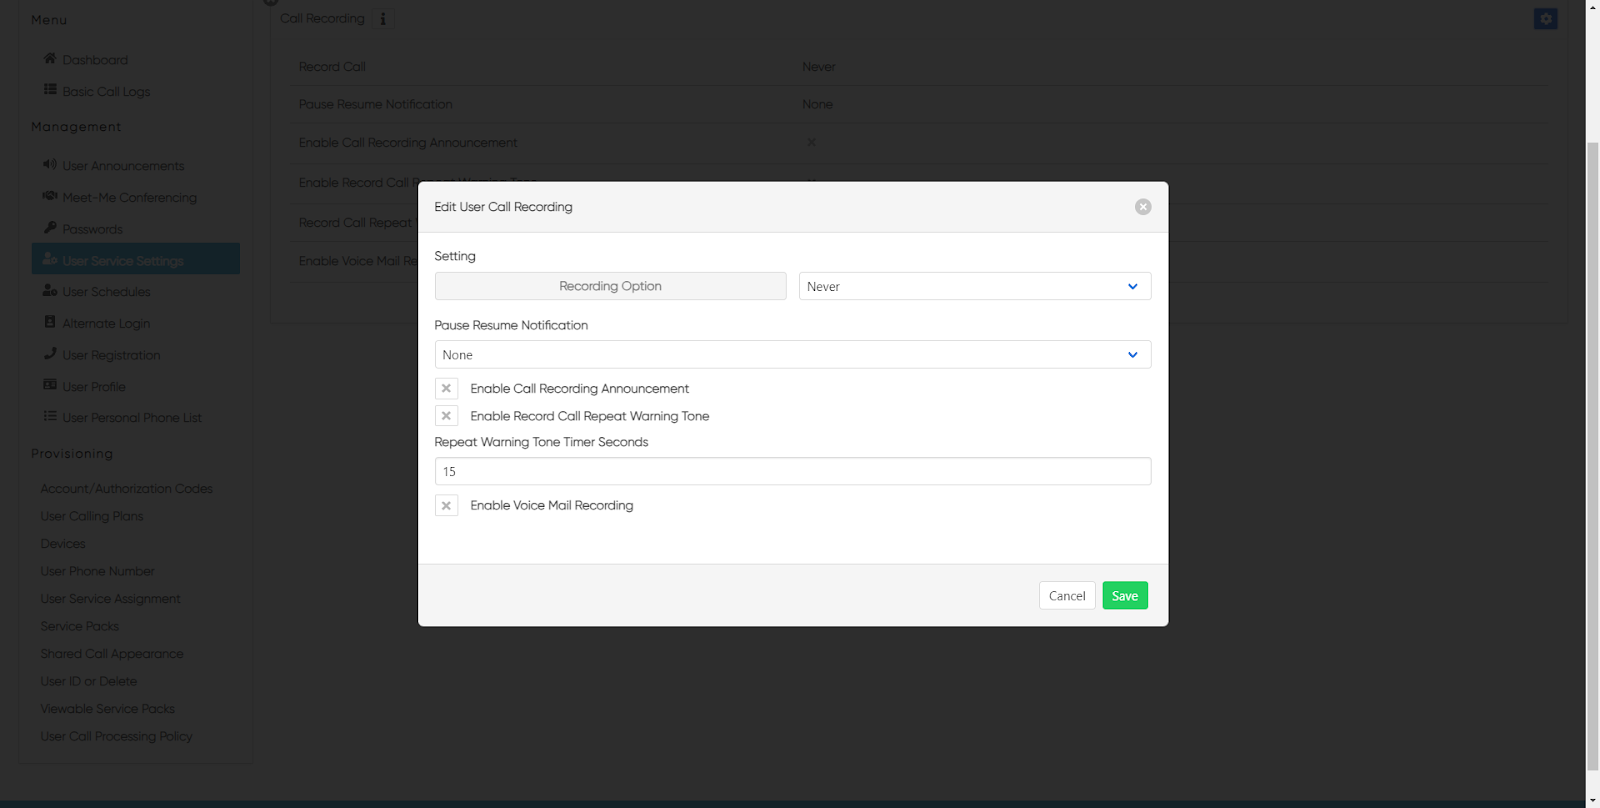This screenshot has height=808, width=1600.
Task: Open Meet-Me Conferencing menu item
Action: [x=130, y=198]
